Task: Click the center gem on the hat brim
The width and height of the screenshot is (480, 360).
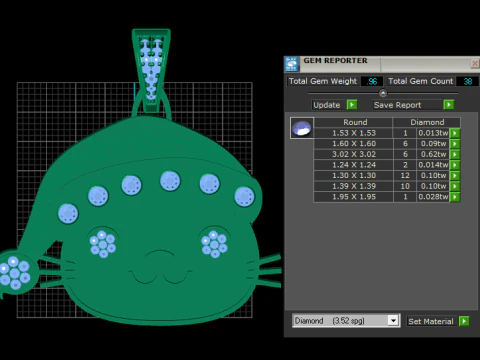Action: click(x=170, y=181)
